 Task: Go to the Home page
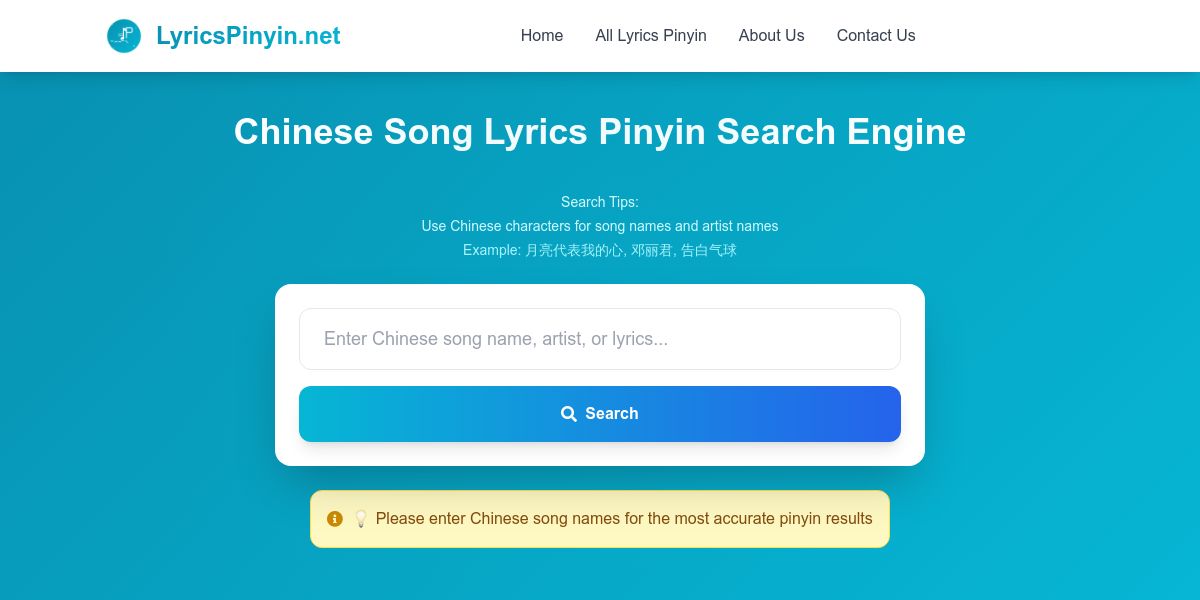(x=541, y=36)
